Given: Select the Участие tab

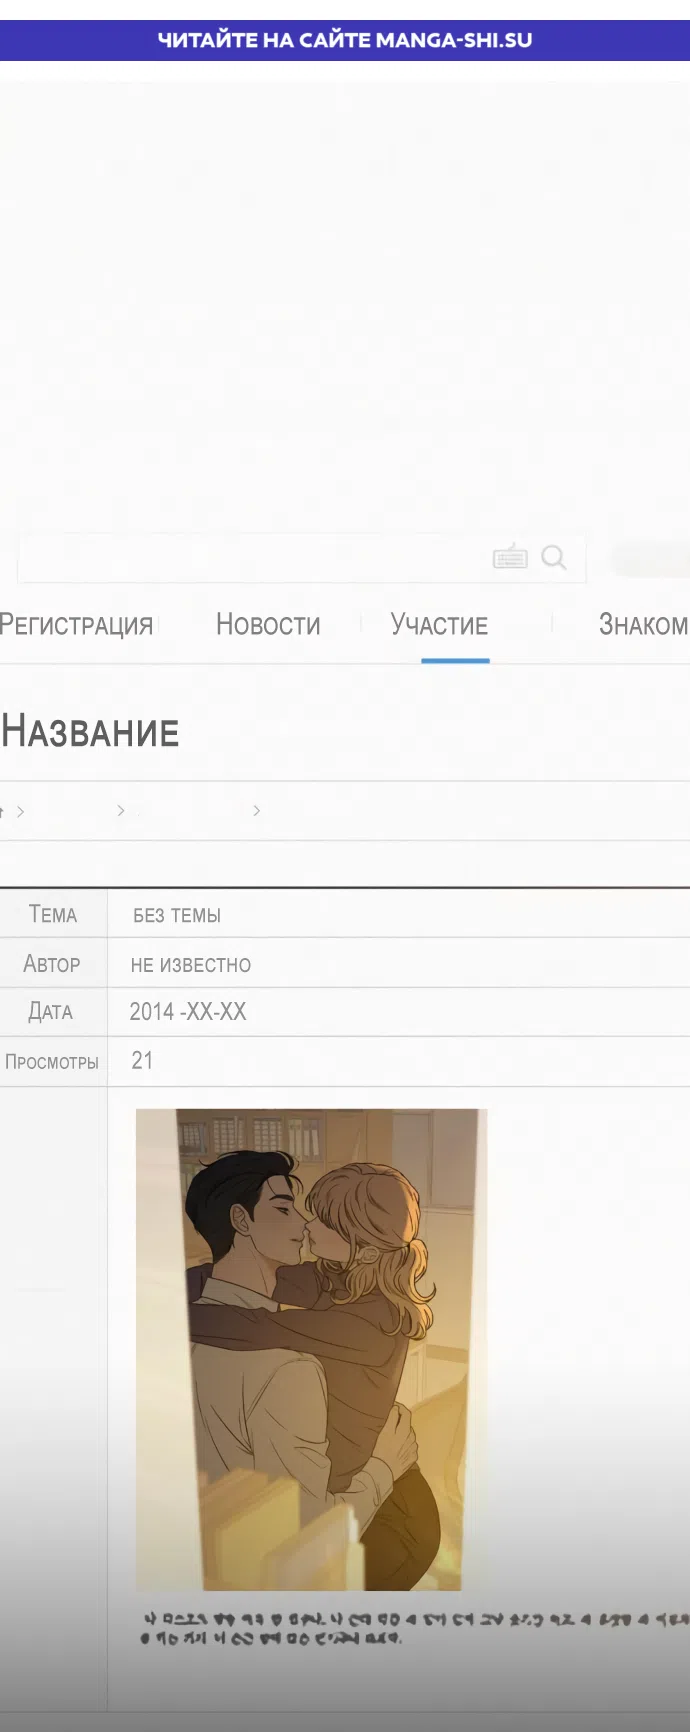Looking at the screenshot, I should click(x=439, y=625).
